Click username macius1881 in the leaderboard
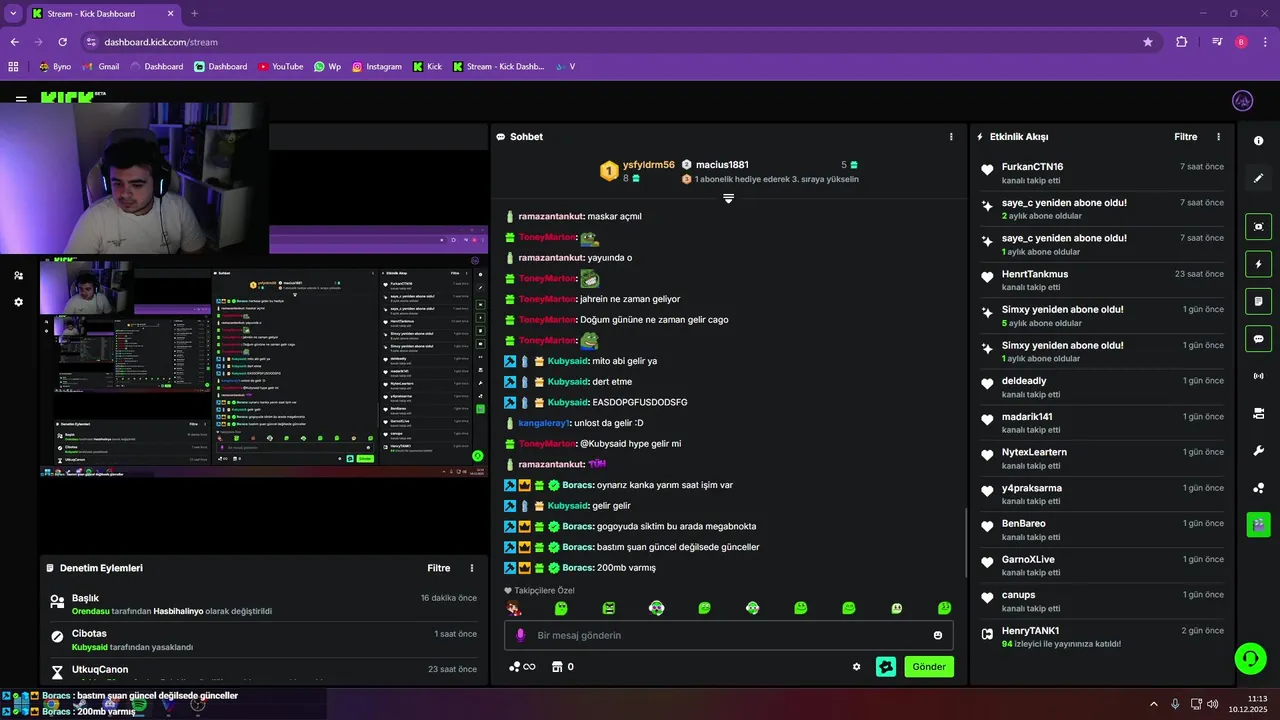 tap(722, 165)
